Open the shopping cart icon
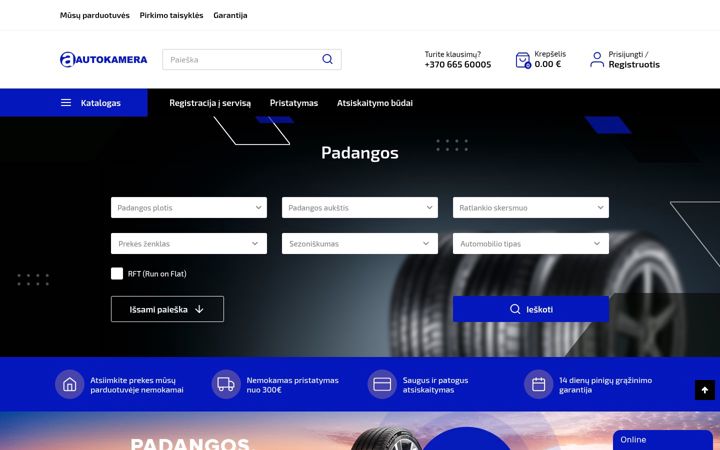The width and height of the screenshot is (720, 450). click(x=523, y=60)
